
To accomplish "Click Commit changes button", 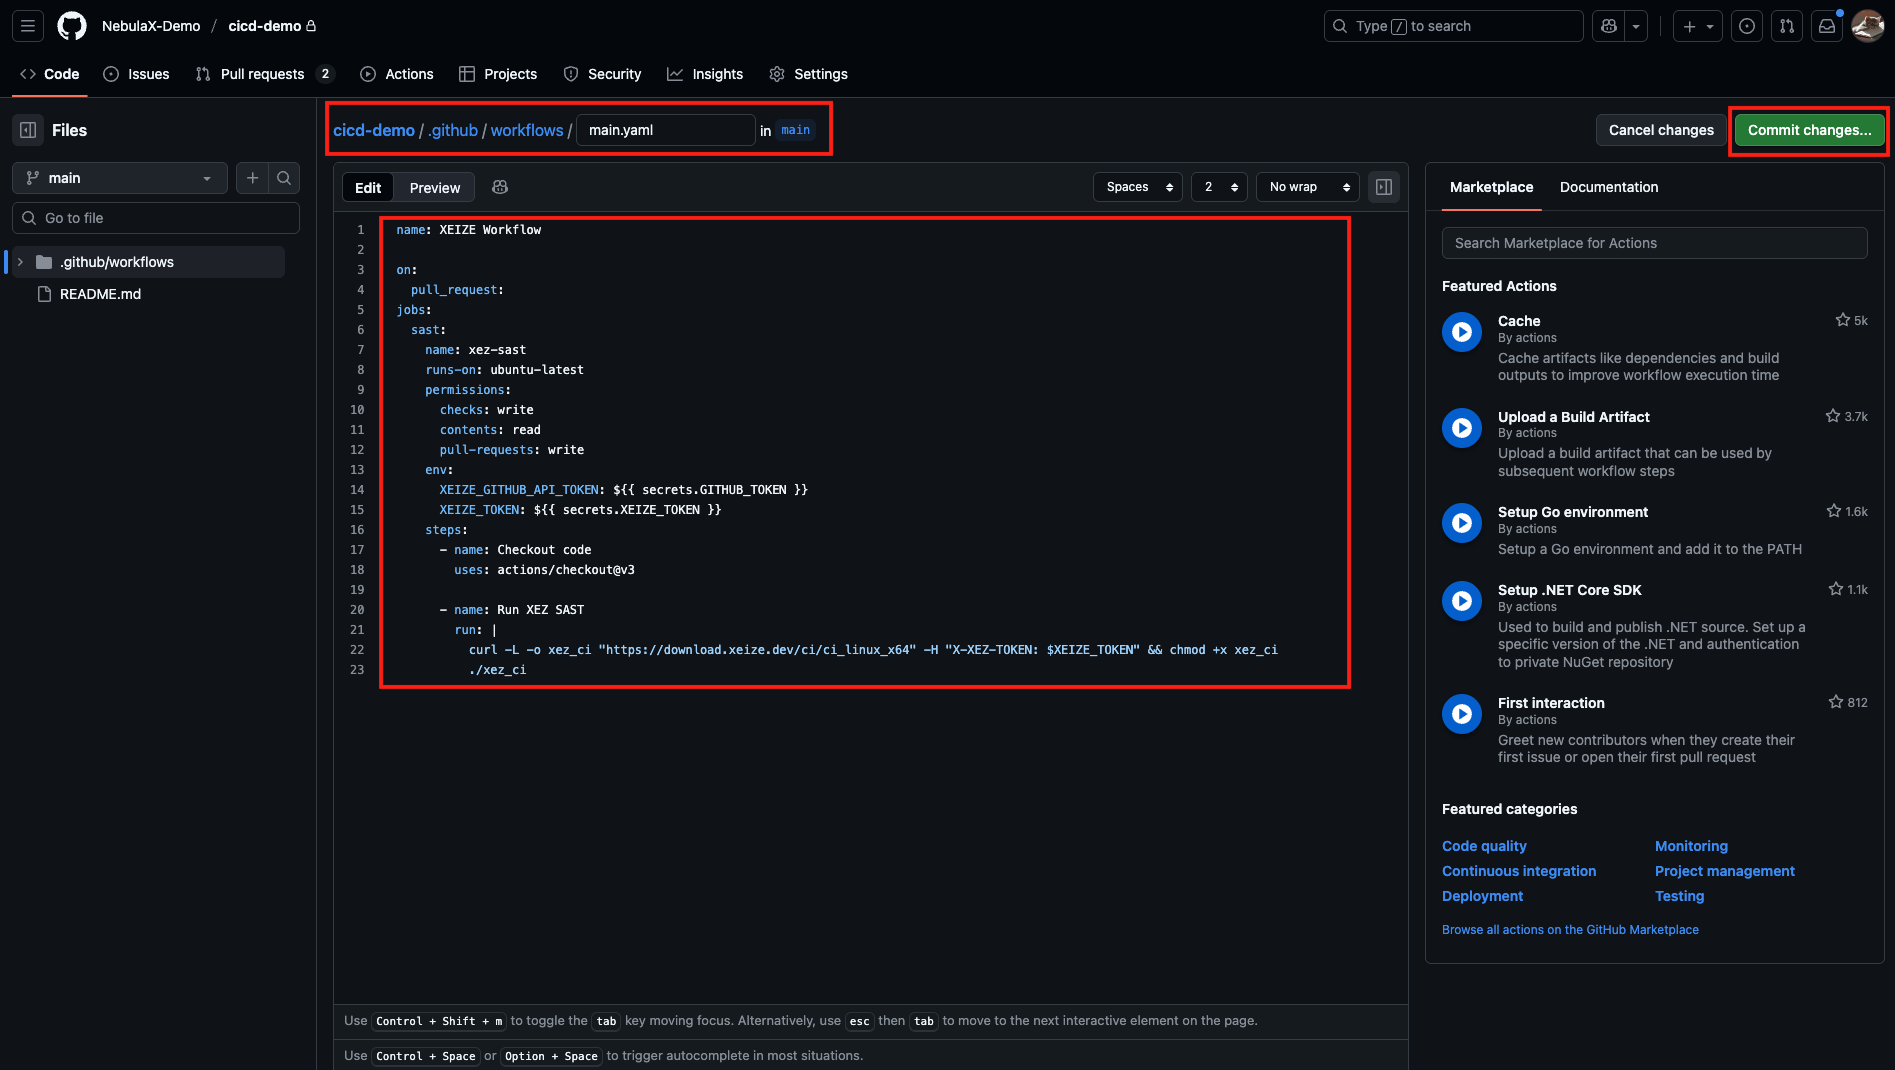I will 1809,130.
